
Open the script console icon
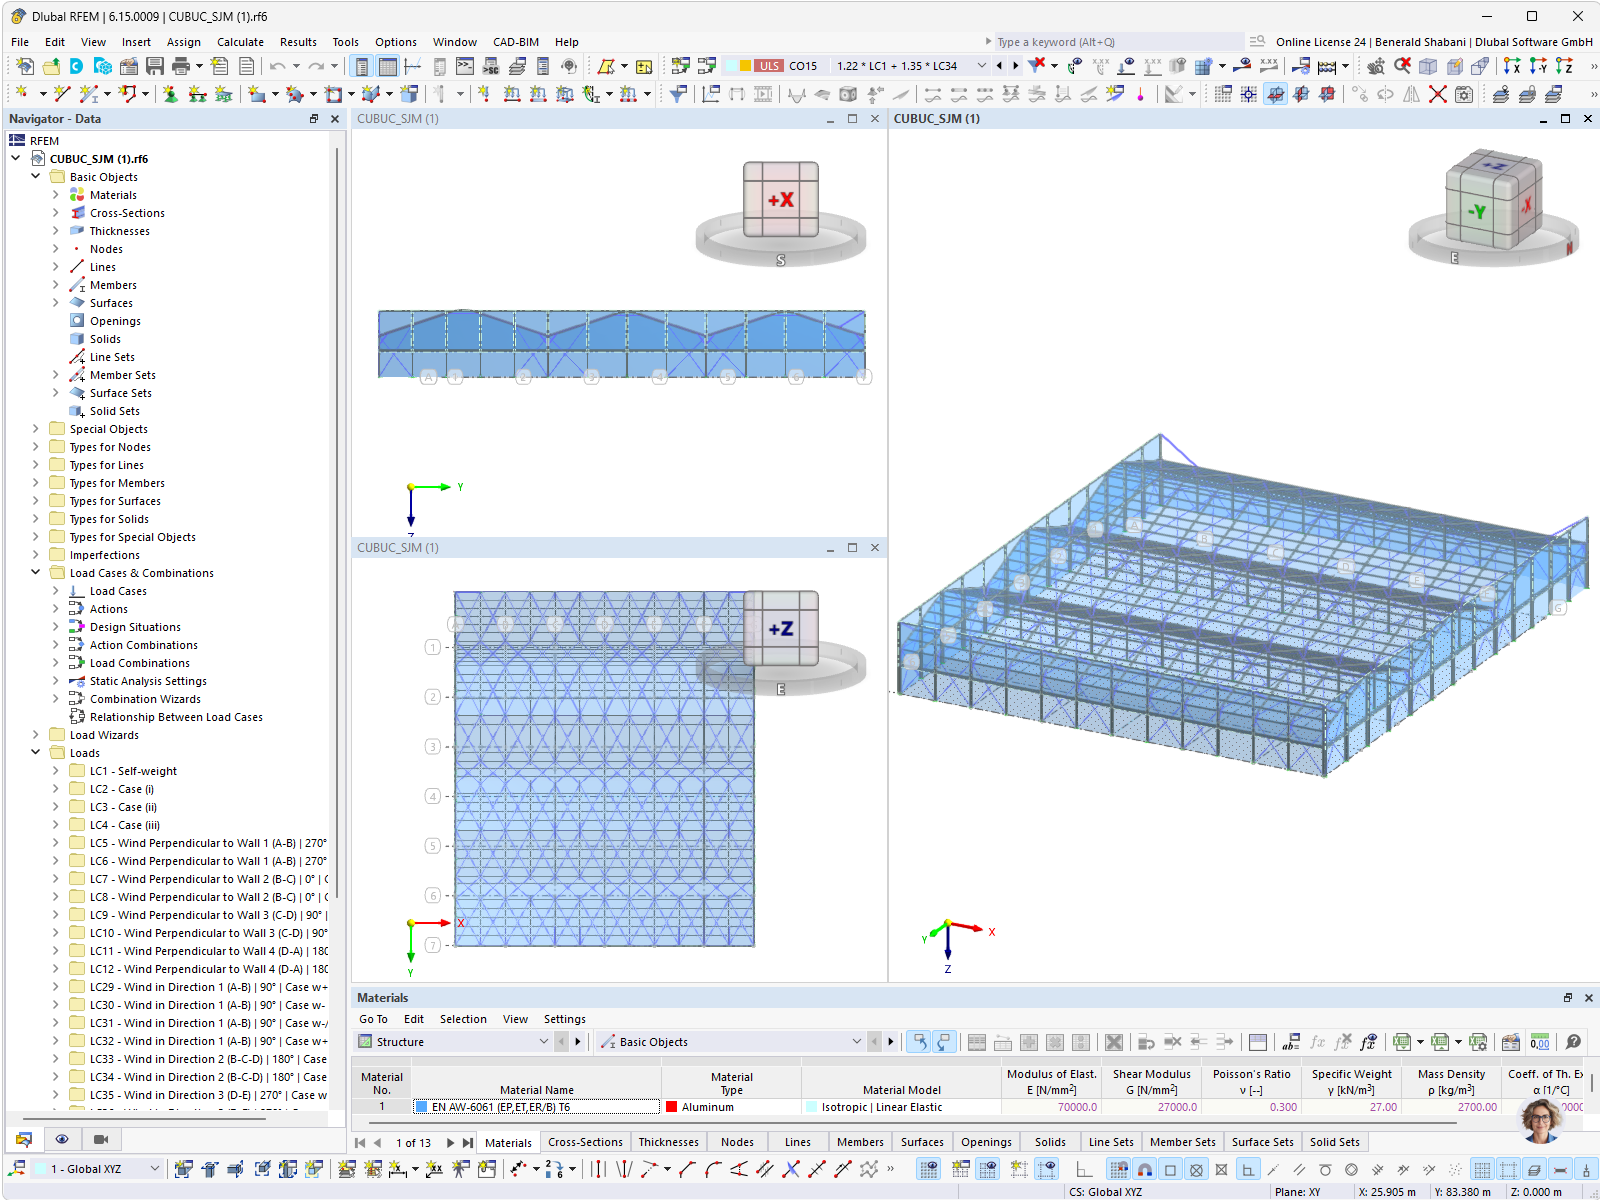[x=465, y=66]
